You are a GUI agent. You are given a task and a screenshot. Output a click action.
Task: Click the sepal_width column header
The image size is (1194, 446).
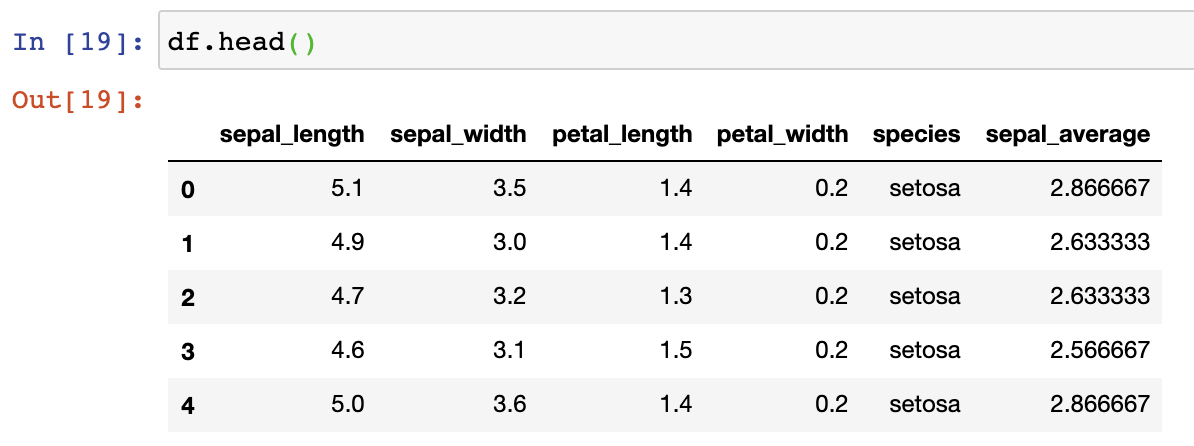pos(458,134)
